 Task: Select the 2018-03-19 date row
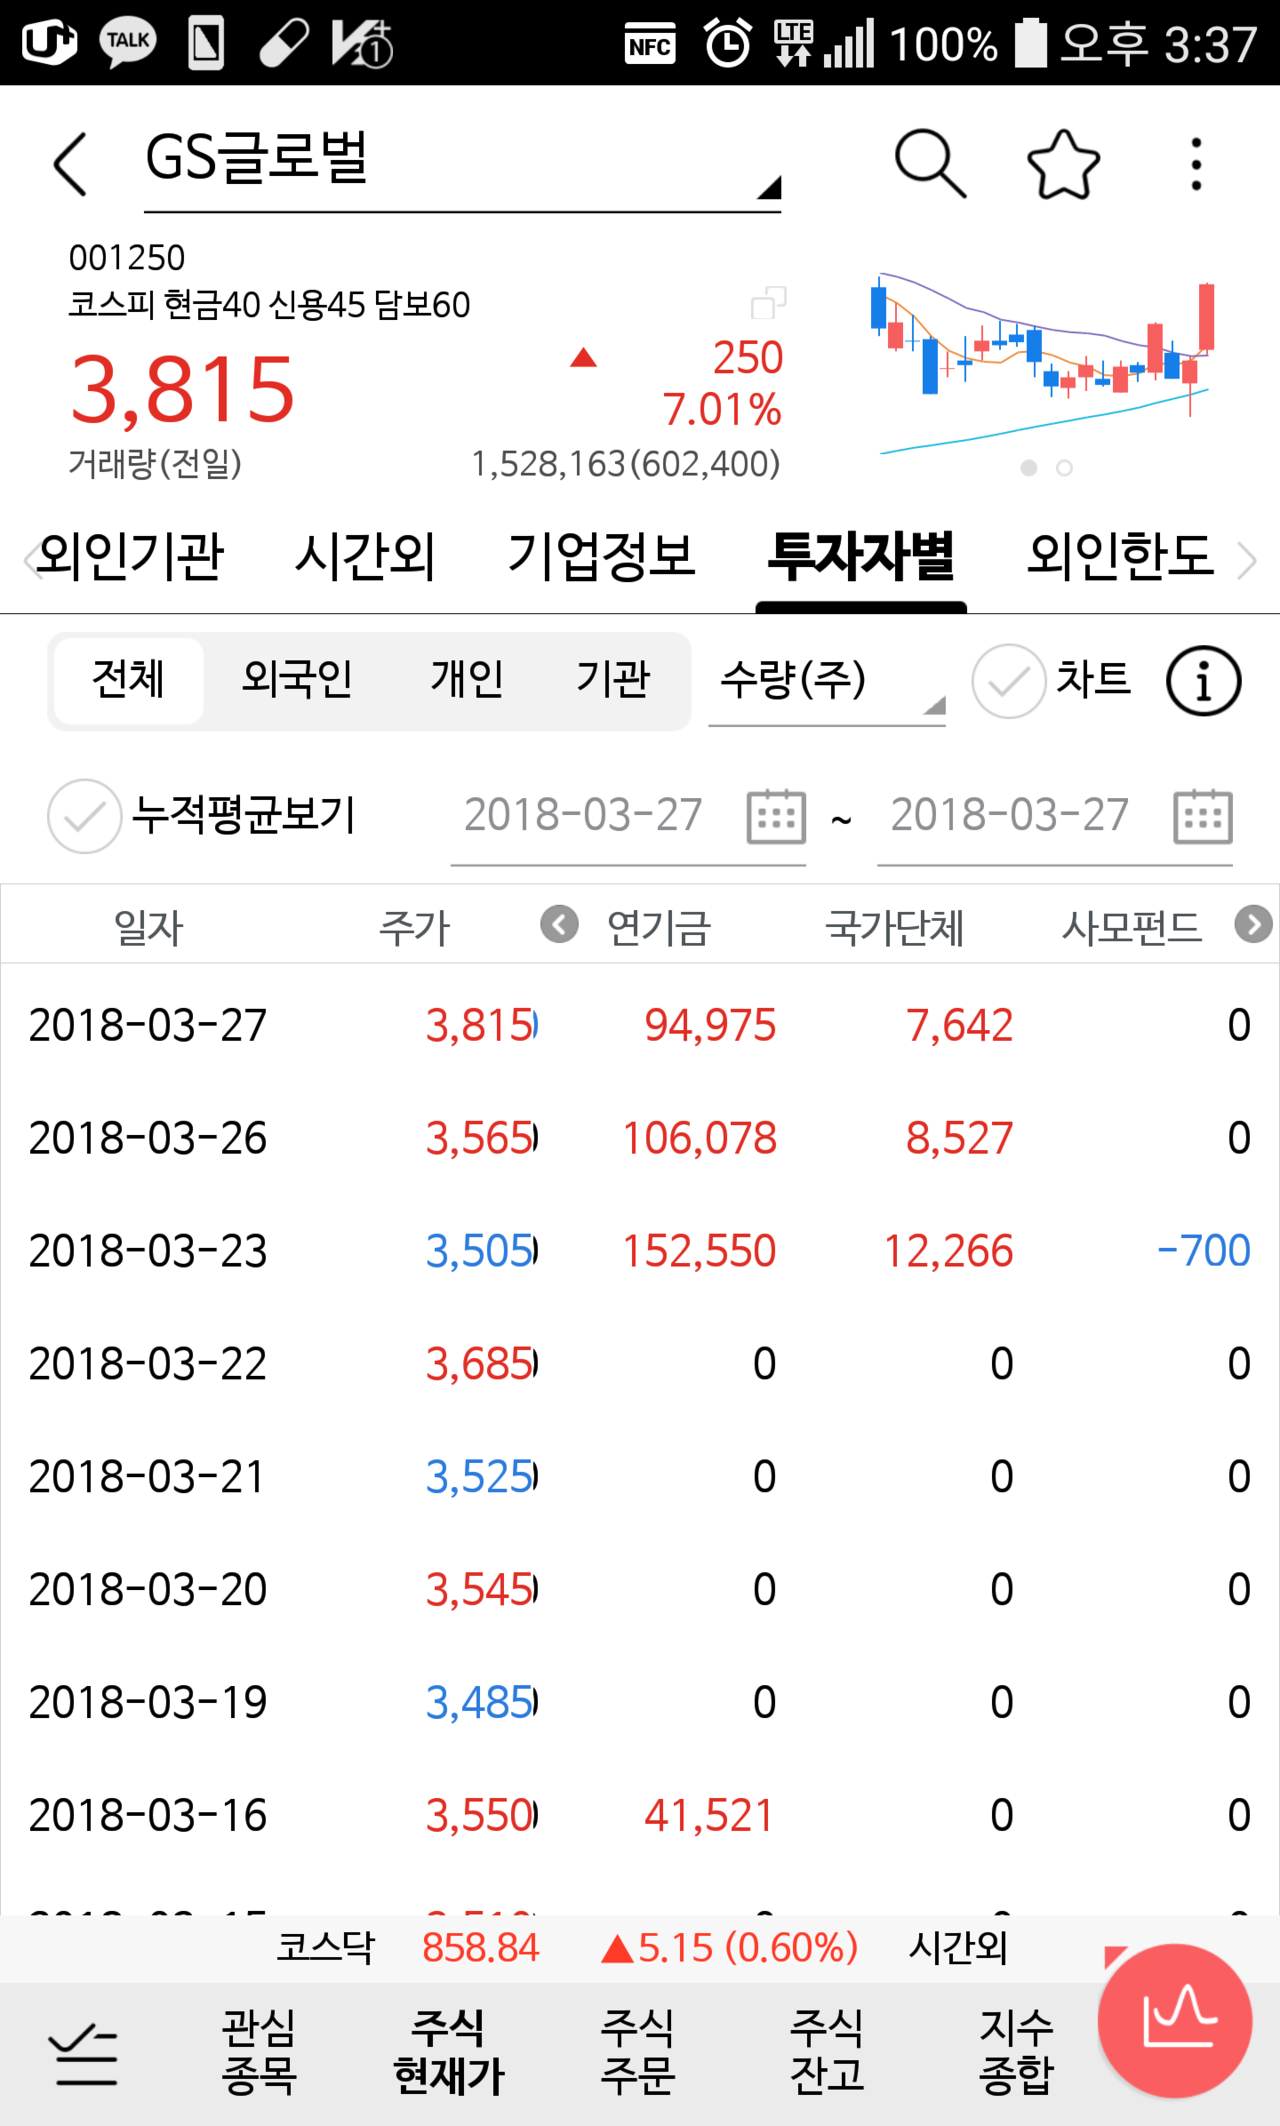[640, 1703]
